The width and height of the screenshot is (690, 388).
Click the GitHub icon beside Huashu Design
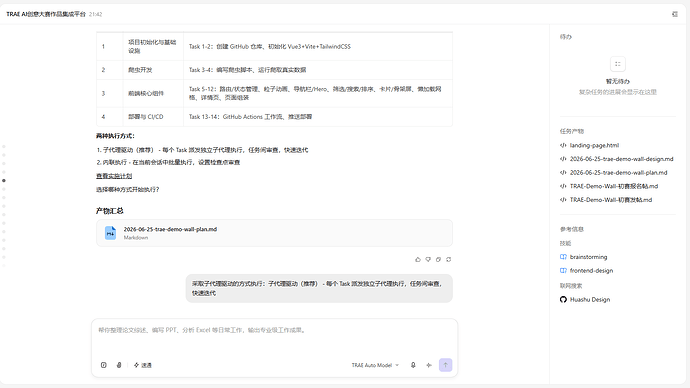pyautogui.click(x=563, y=300)
